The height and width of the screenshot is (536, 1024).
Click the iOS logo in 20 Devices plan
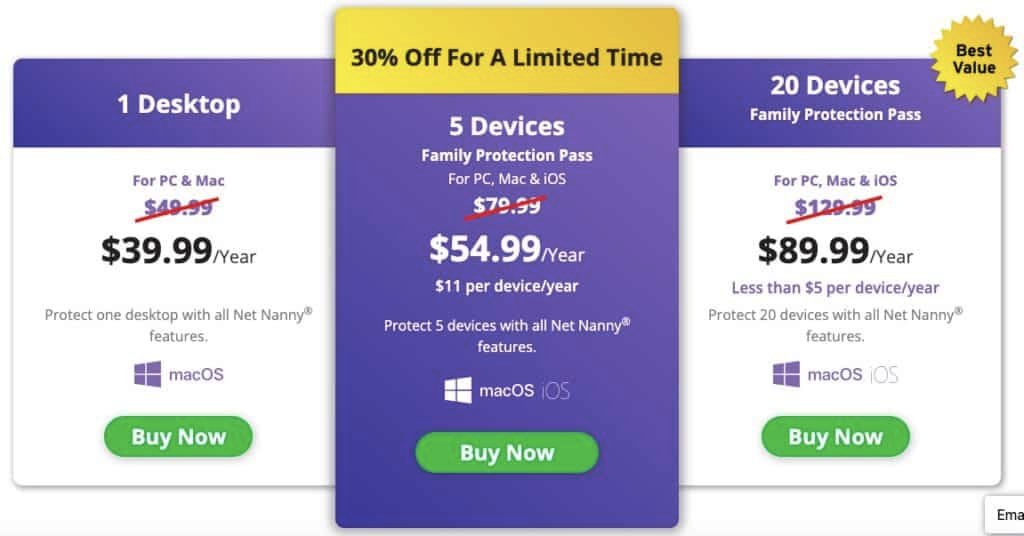[883, 375]
